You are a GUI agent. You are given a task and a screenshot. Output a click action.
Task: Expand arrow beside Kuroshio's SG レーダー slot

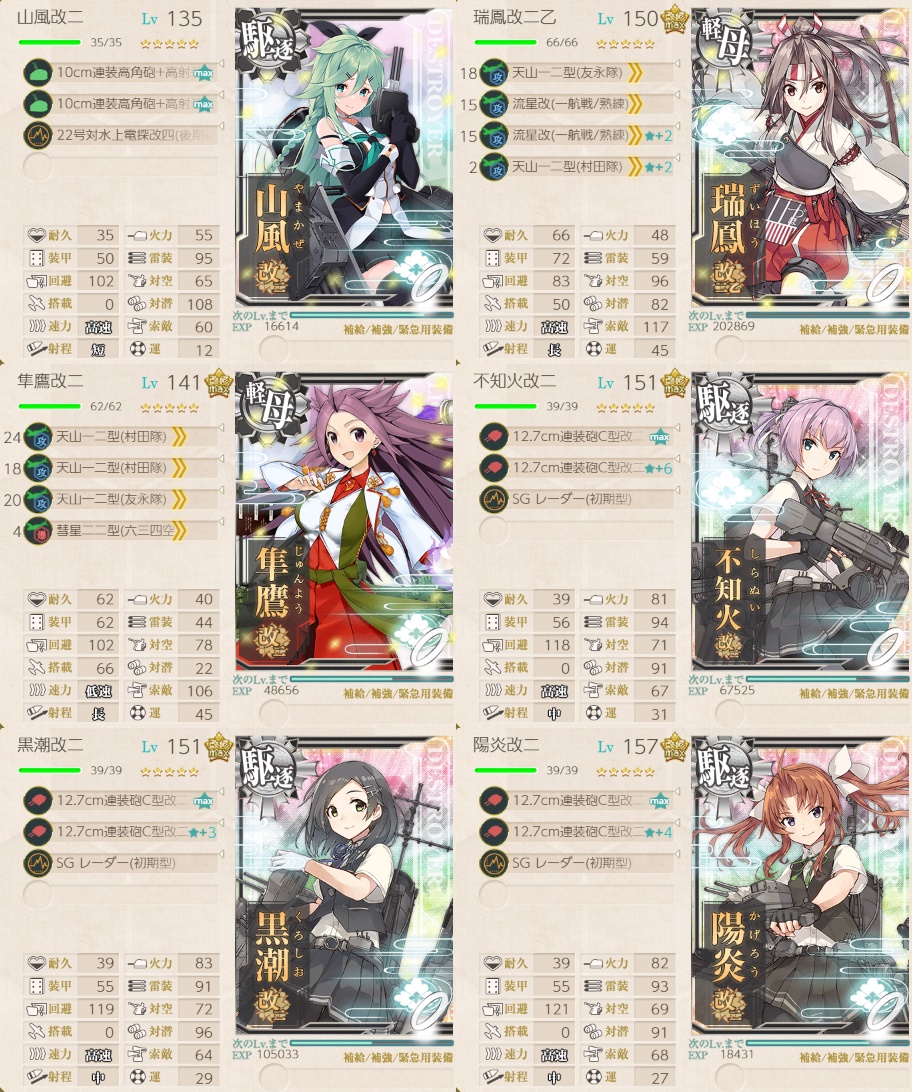(221, 854)
